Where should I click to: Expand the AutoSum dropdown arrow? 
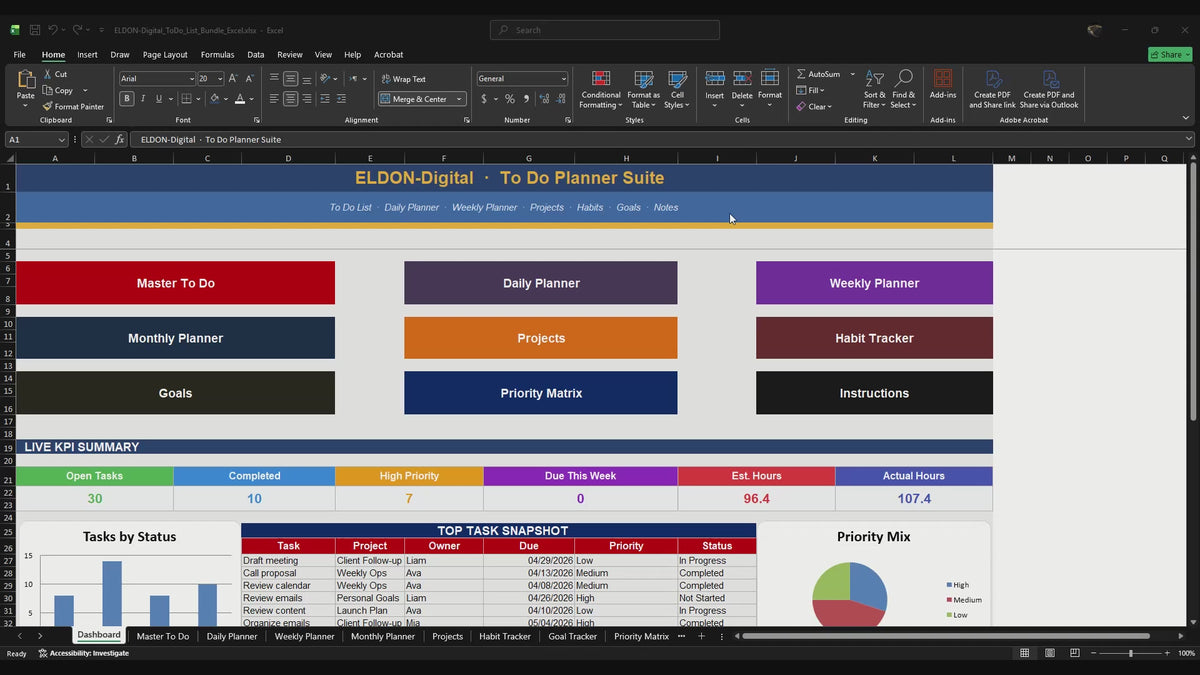click(853, 74)
